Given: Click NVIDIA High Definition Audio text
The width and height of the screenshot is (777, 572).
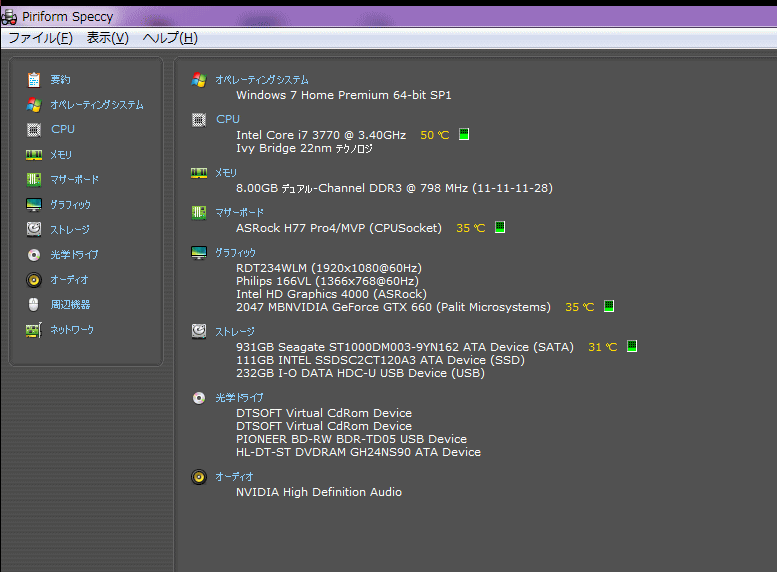Looking at the screenshot, I should click(x=319, y=492).
